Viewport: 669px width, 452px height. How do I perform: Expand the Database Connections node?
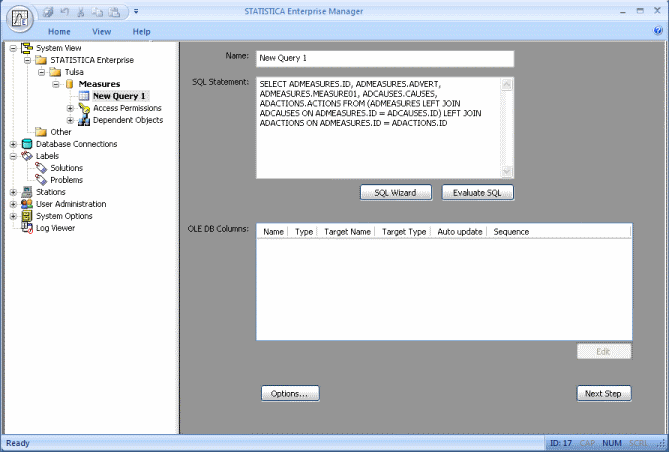point(13,144)
